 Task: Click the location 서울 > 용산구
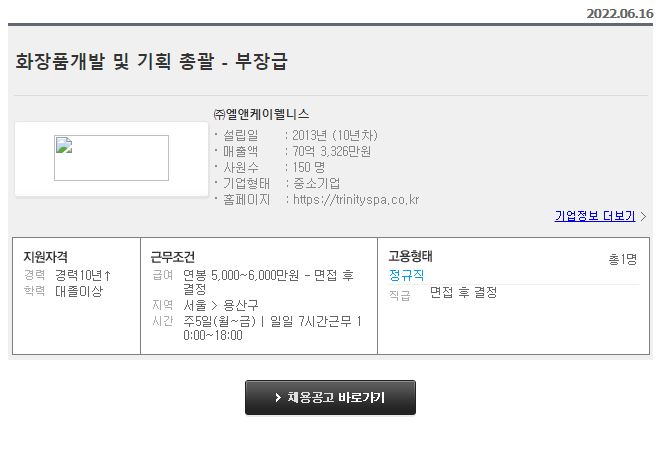[x=221, y=305]
